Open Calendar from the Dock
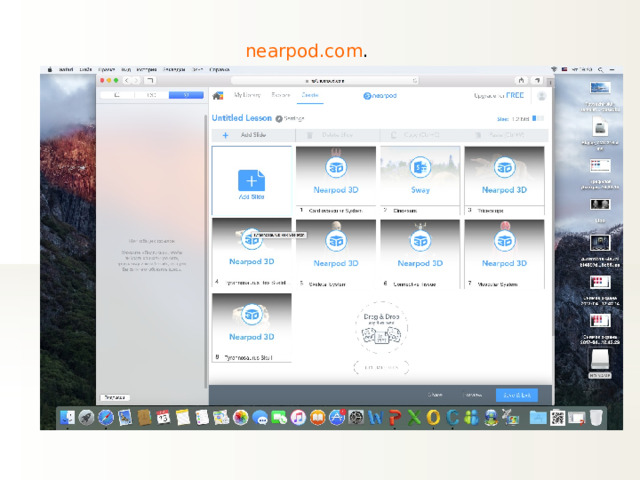The height and width of the screenshot is (480, 640). point(163,418)
